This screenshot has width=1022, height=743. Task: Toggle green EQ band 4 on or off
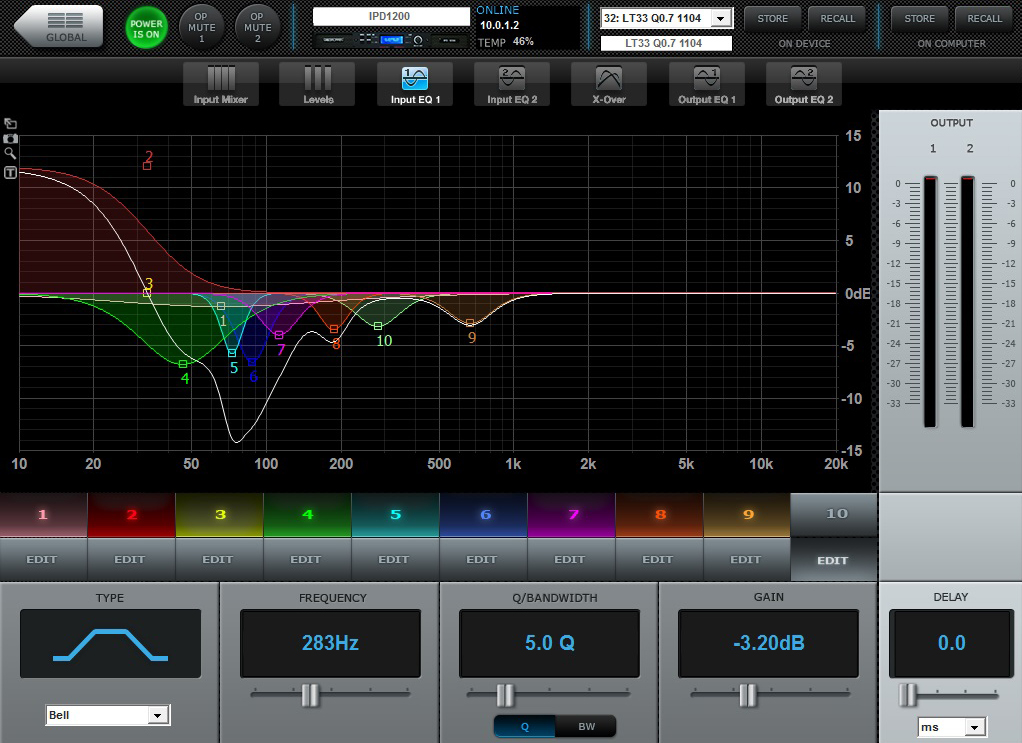pos(308,515)
